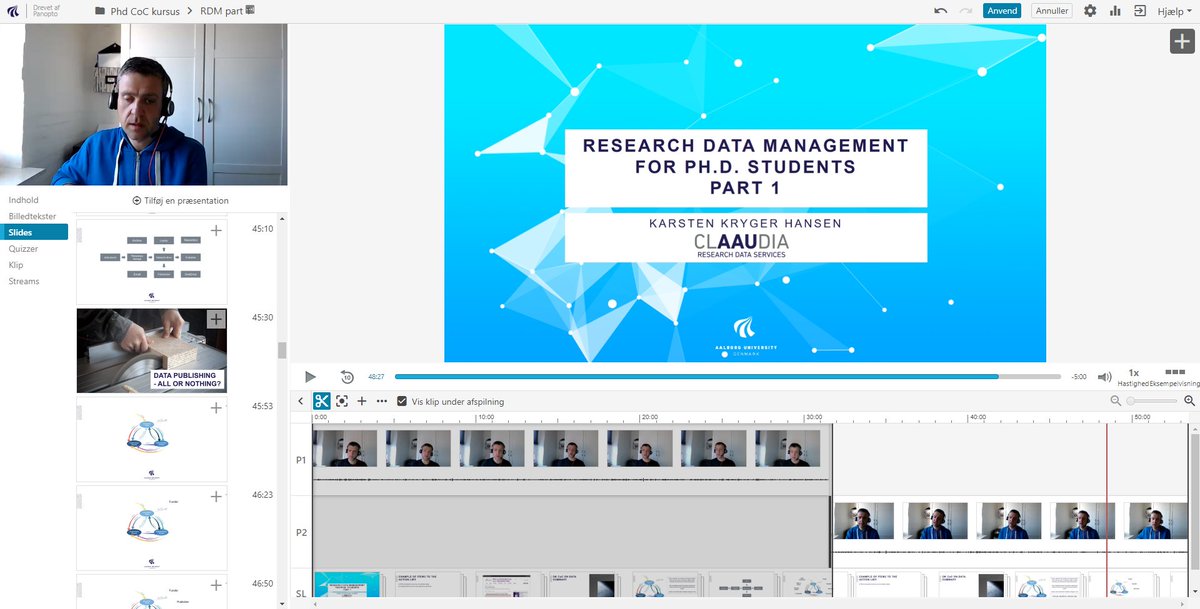Open the three-dot more options
Image resolution: width=1200 pixels, height=609 pixels.
(x=381, y=401)
